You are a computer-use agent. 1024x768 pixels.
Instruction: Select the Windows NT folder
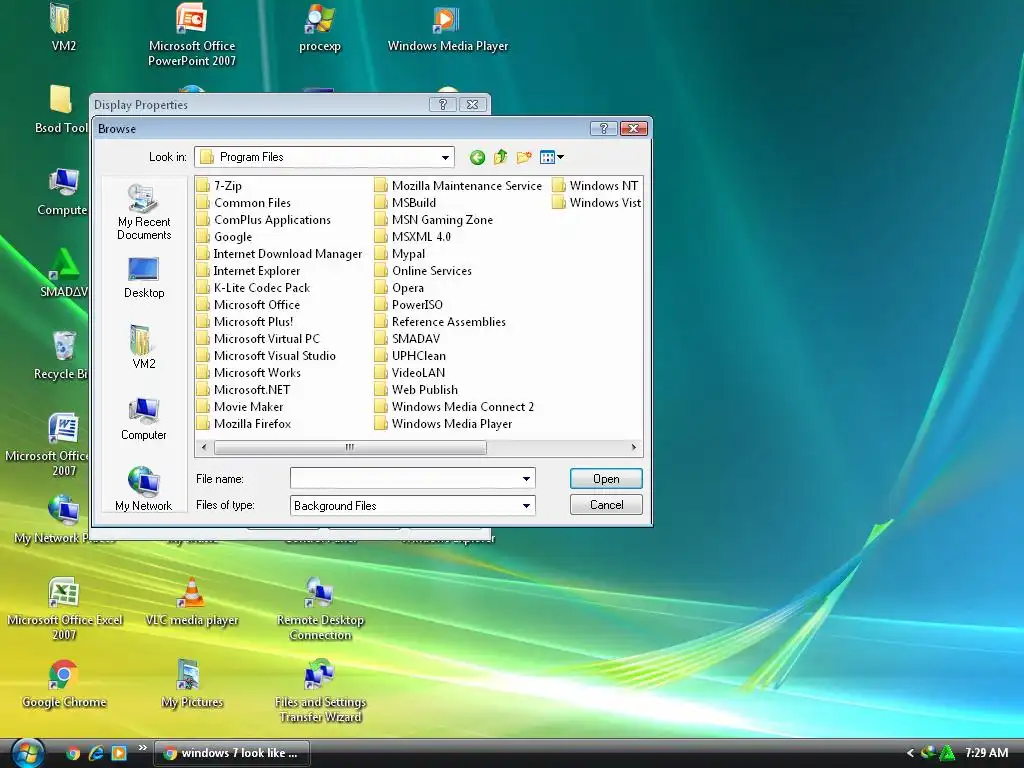[596, 185]
